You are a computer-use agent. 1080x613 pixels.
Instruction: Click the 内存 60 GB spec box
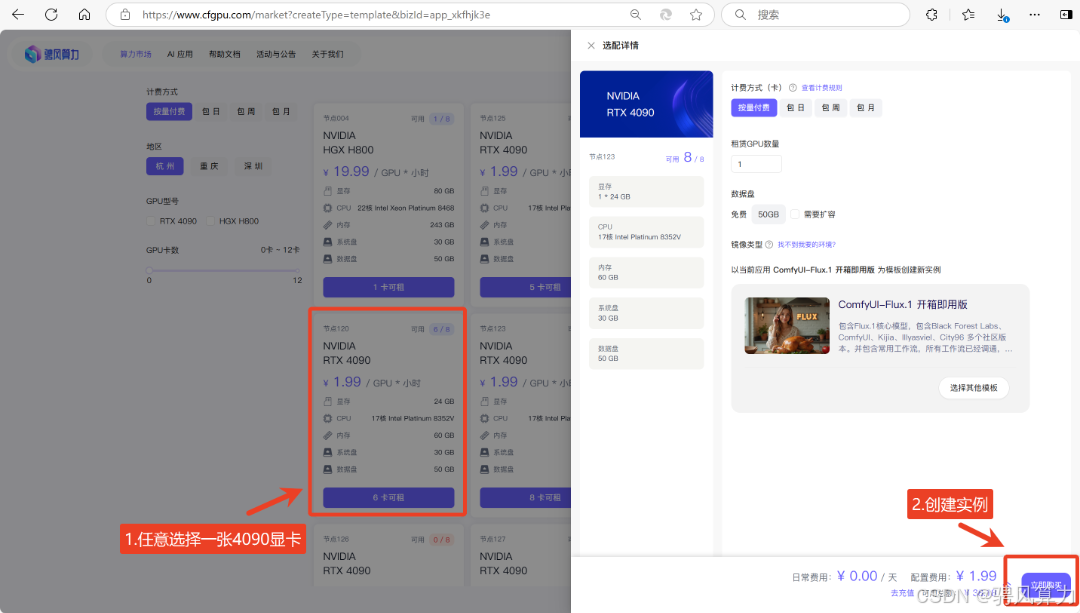click(x=646, y=273)
